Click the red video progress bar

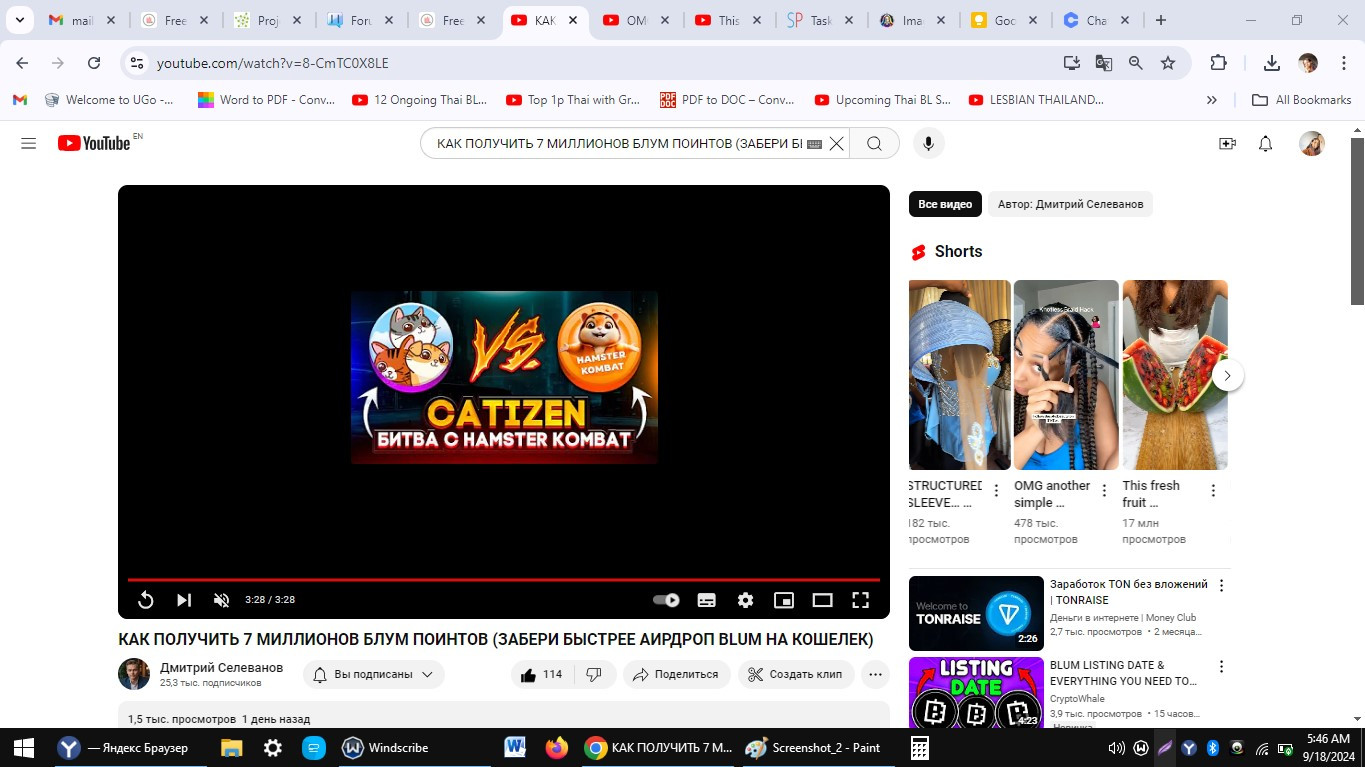click(504, 580)
